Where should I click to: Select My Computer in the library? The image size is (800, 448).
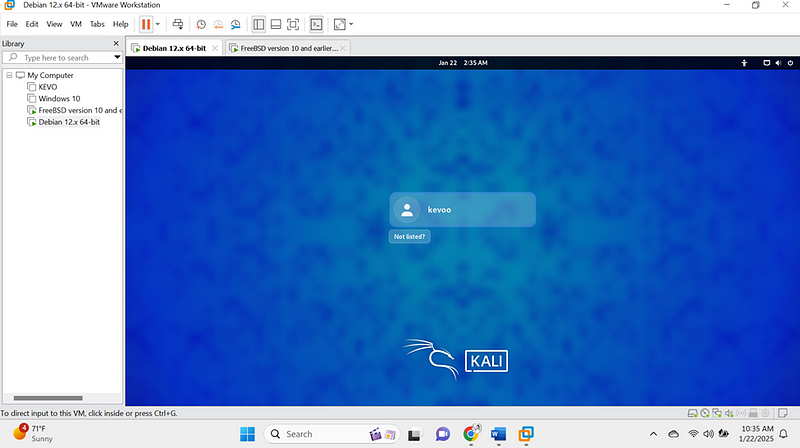[x=50, y=75]
